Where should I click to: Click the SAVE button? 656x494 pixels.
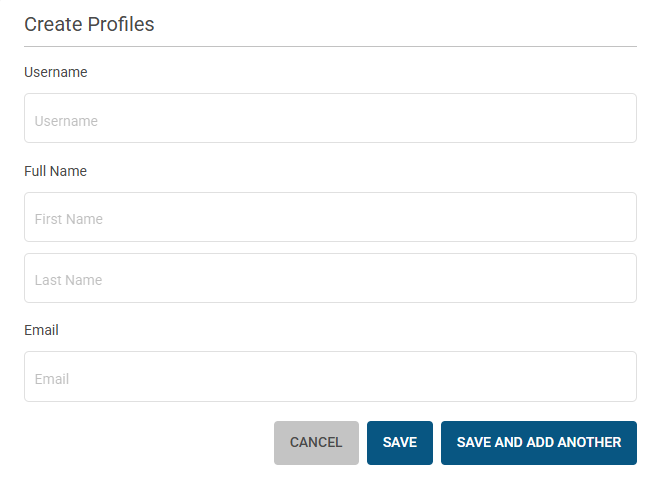tap(400, 443)
